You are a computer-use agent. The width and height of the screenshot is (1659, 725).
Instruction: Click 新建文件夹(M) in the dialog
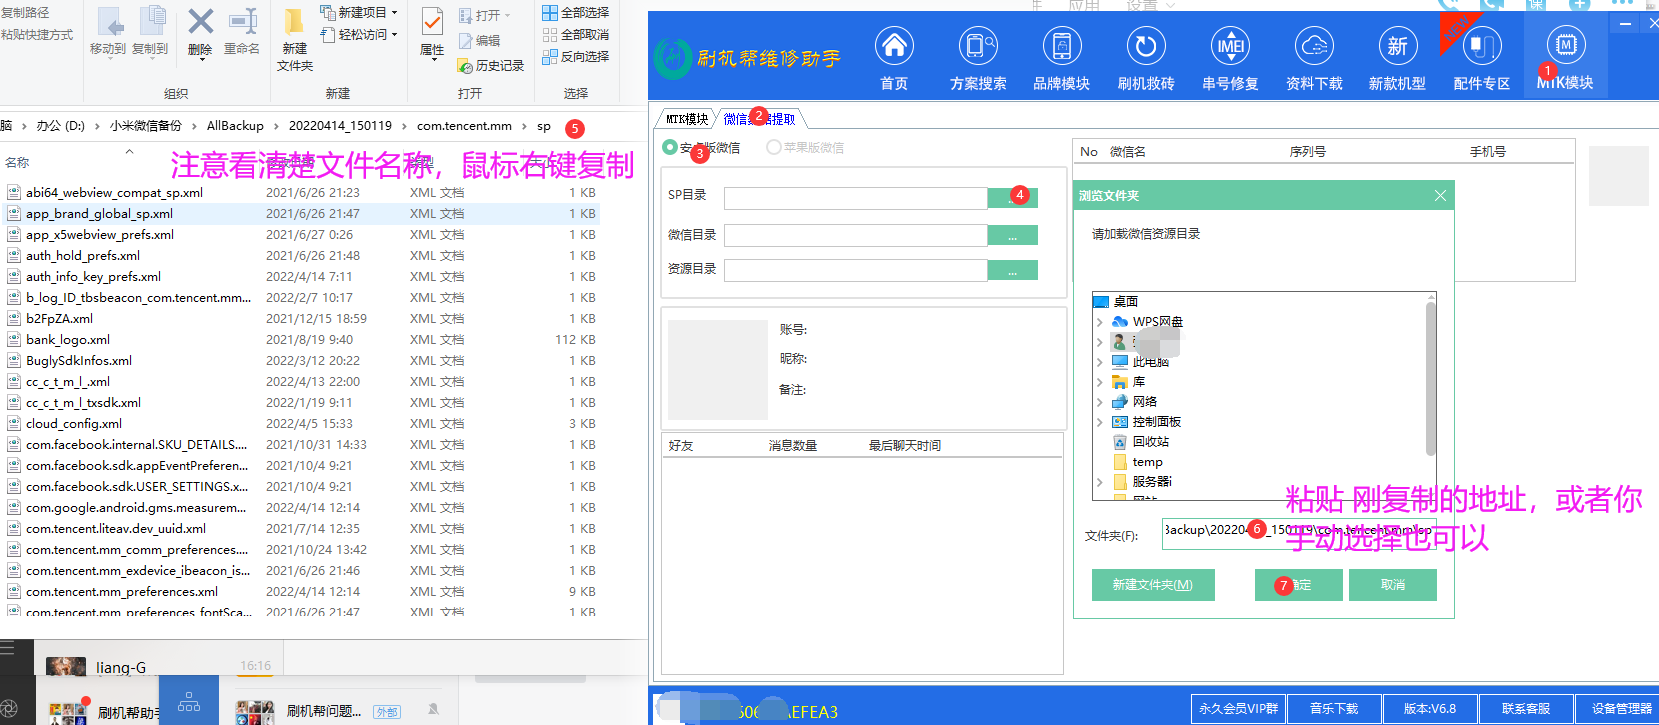[x=1153, y=585]
